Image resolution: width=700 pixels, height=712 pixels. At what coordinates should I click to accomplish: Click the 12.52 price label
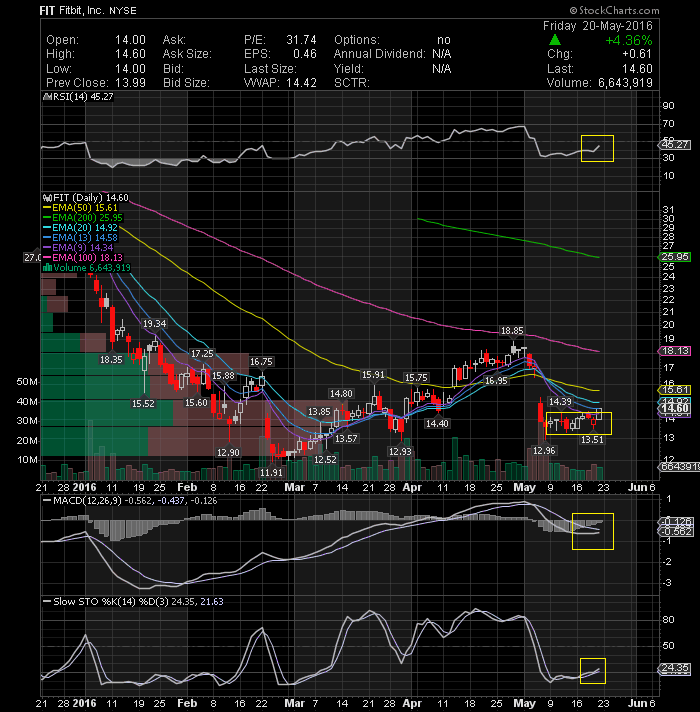[325, 460]
